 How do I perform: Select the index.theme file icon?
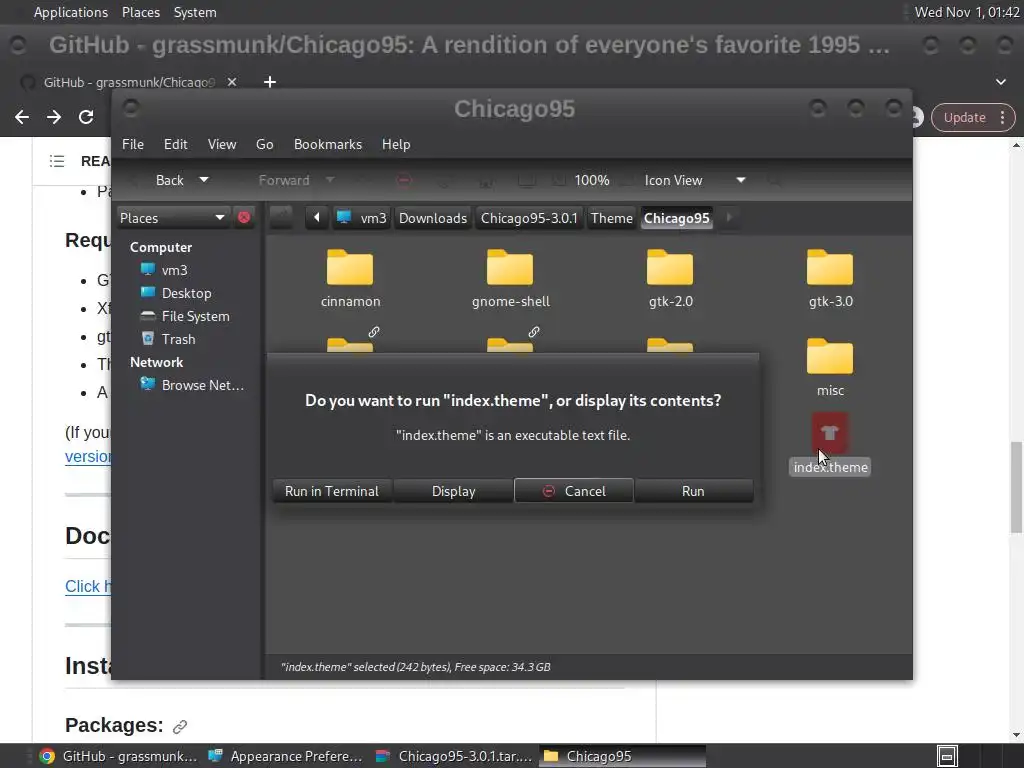[830, 432]
